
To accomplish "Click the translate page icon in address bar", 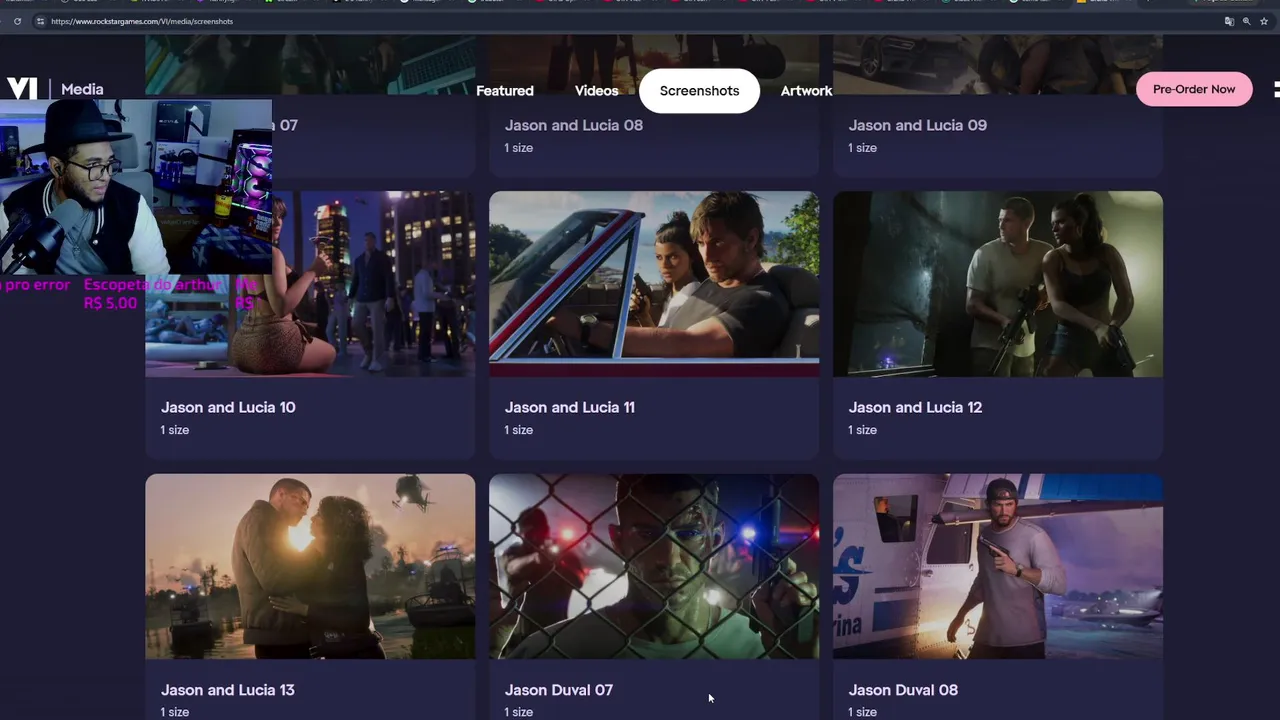I will pyautogui.click(x=1229, y=21).
